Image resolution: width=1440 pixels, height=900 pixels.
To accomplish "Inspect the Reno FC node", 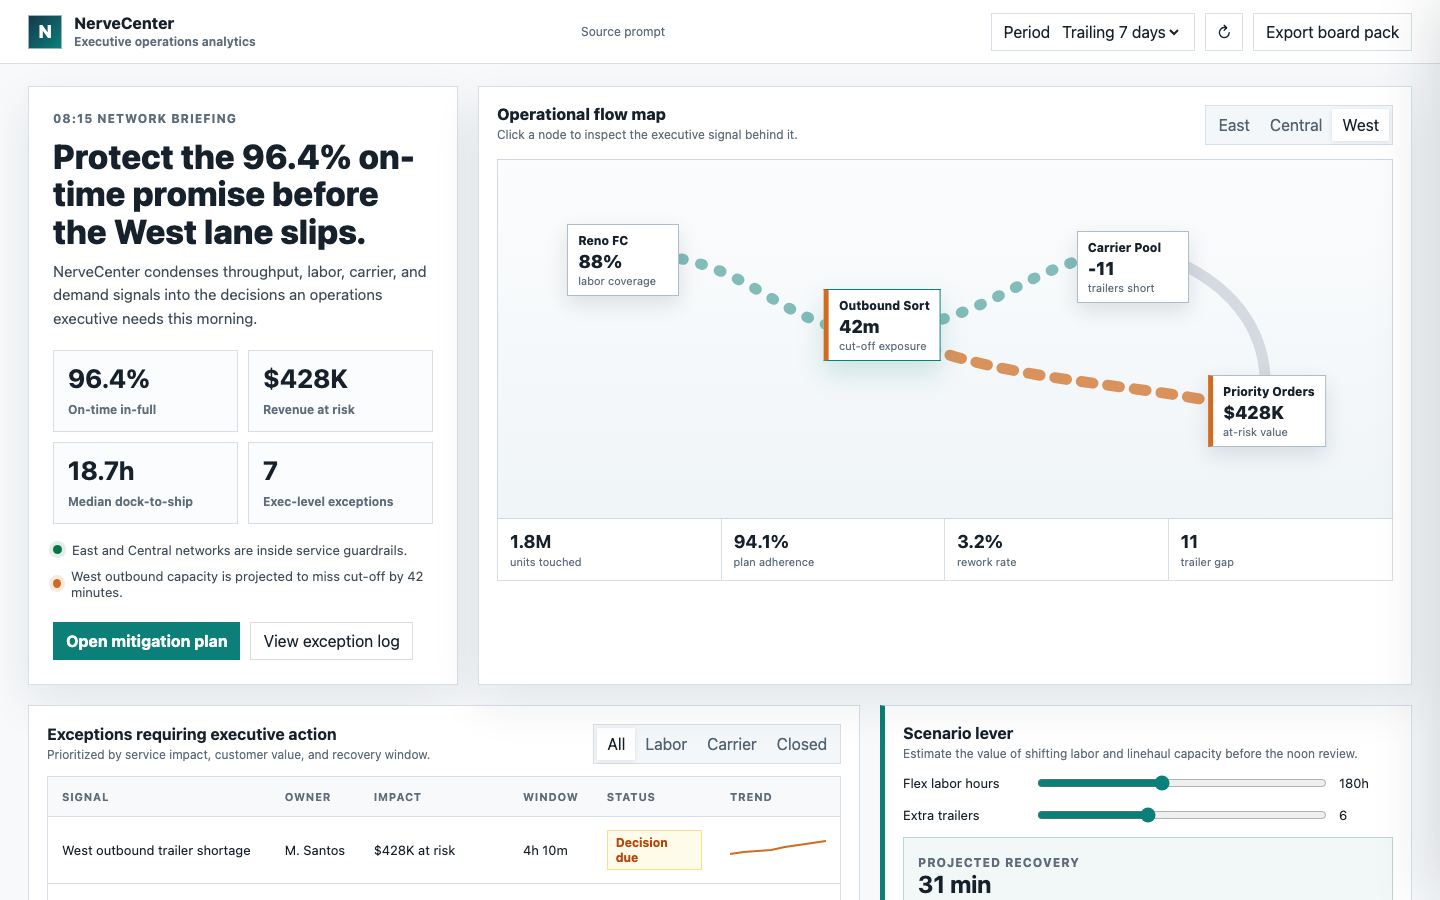I will pyautogui.click(x=623, y=260).
